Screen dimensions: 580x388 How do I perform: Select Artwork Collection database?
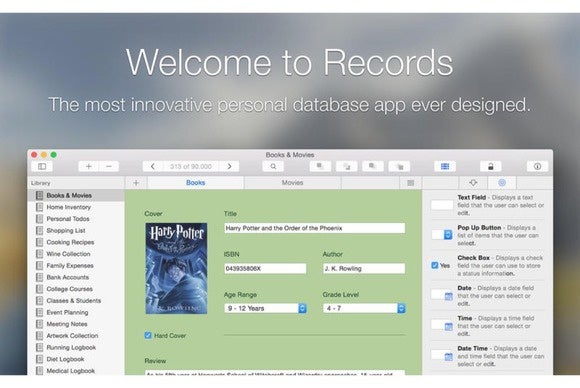(x=76, y=336)
